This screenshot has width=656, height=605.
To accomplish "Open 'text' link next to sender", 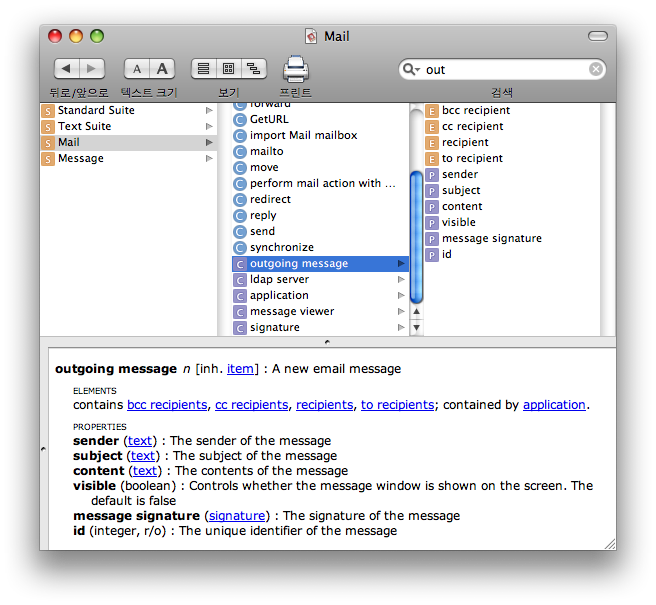I will 140,441.
